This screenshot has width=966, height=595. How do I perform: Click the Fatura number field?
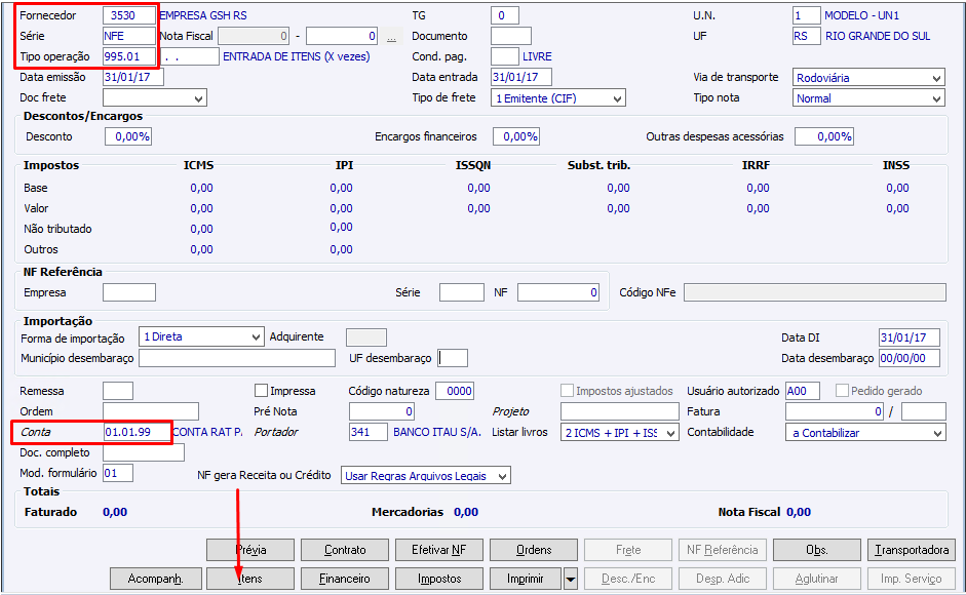pyautogui.click(x=835, y=411)
